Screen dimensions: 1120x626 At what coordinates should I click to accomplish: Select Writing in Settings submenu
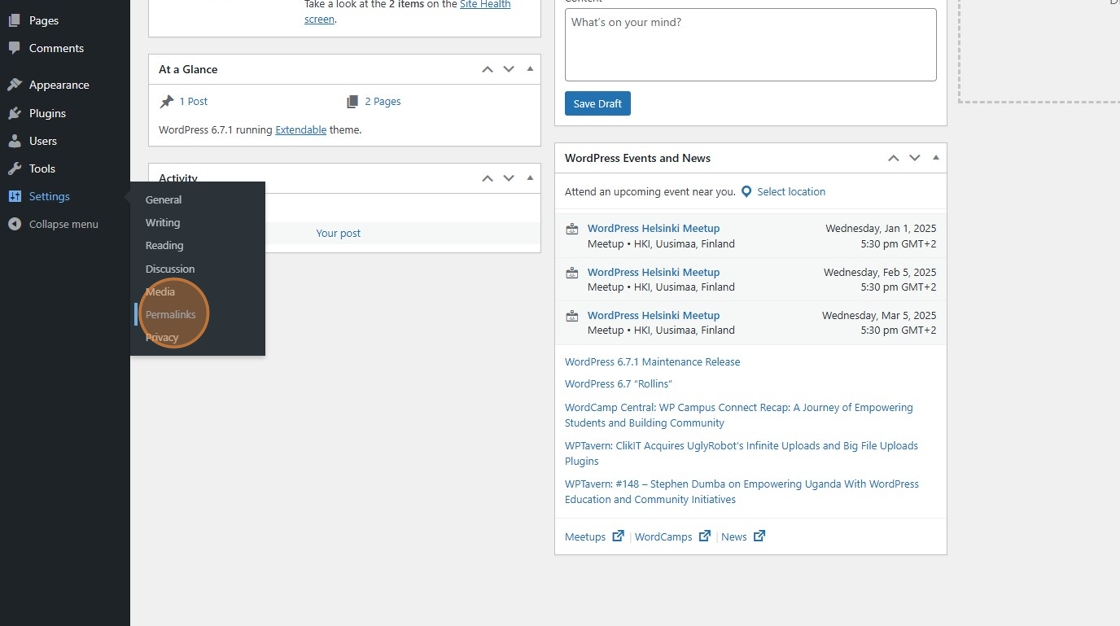163,223
